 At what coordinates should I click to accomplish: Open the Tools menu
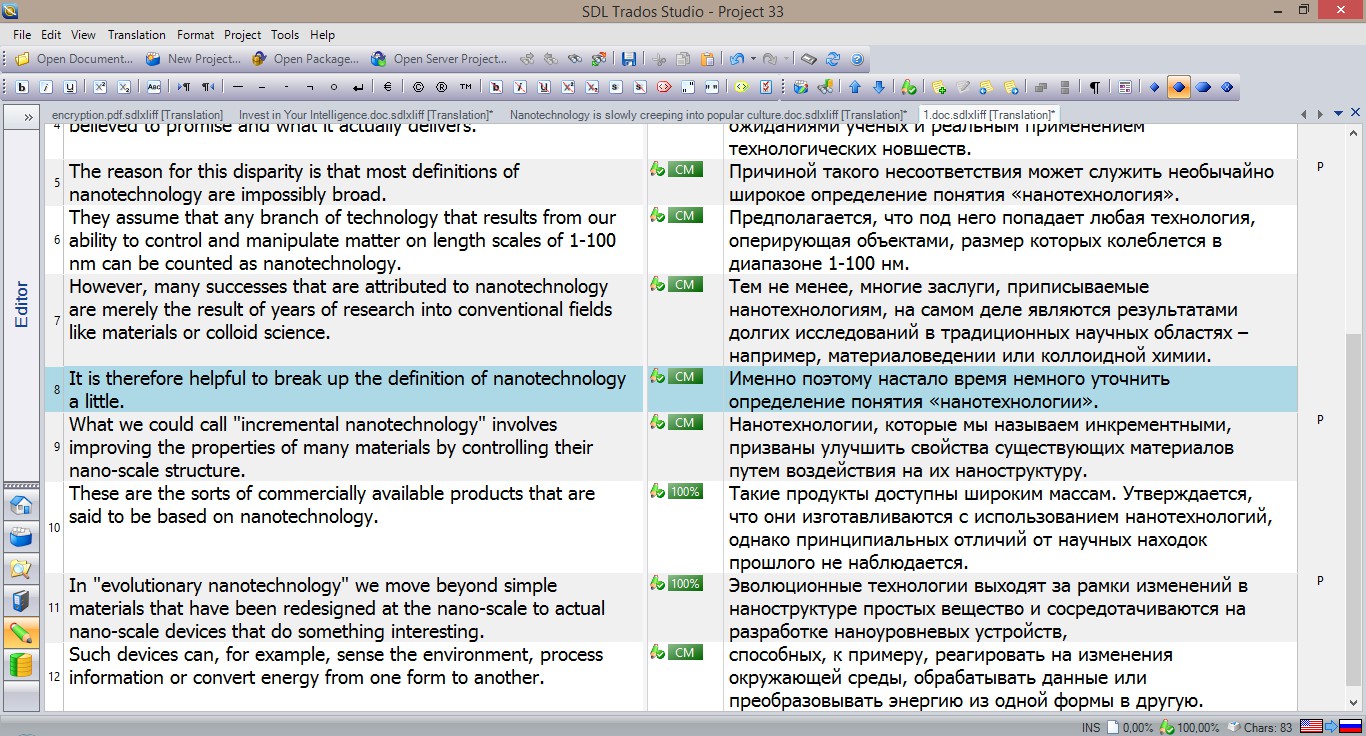click(285, 35)
